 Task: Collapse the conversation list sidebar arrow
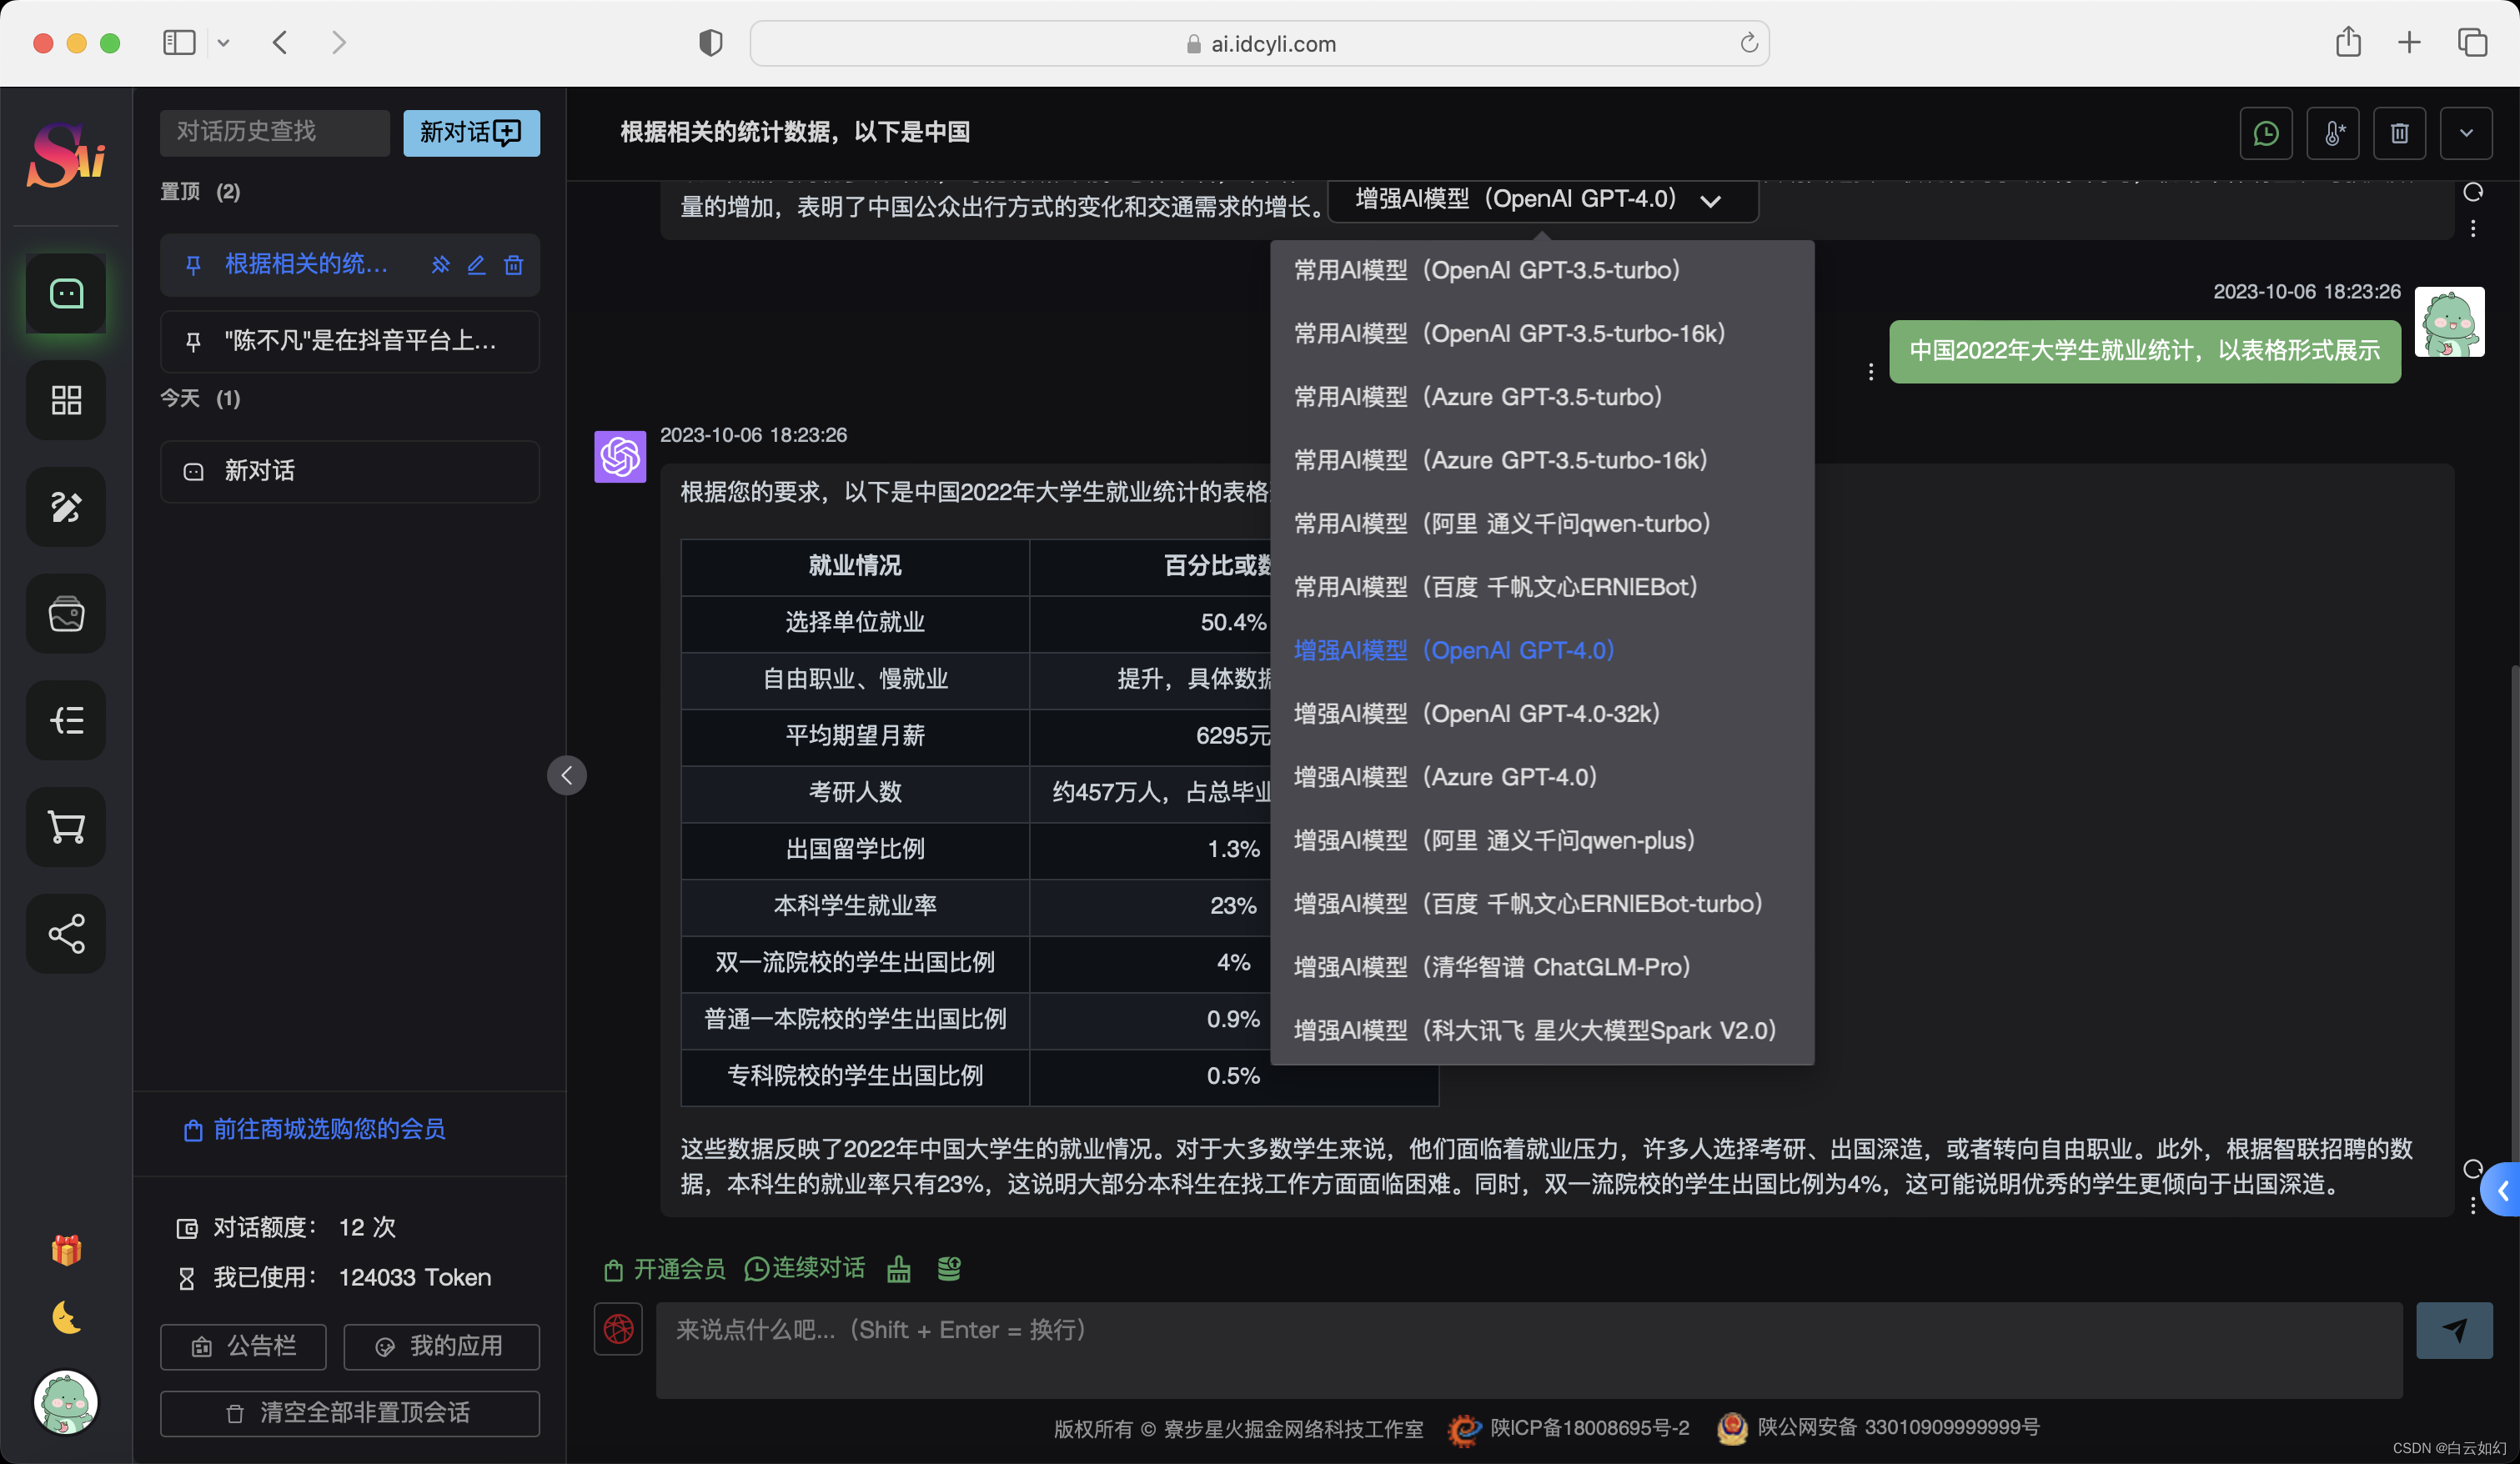[567, 775]
